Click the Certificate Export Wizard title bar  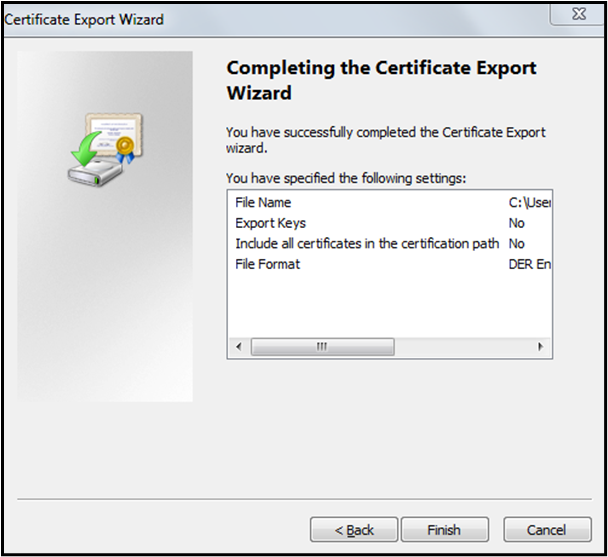click(x=250, y=19)
